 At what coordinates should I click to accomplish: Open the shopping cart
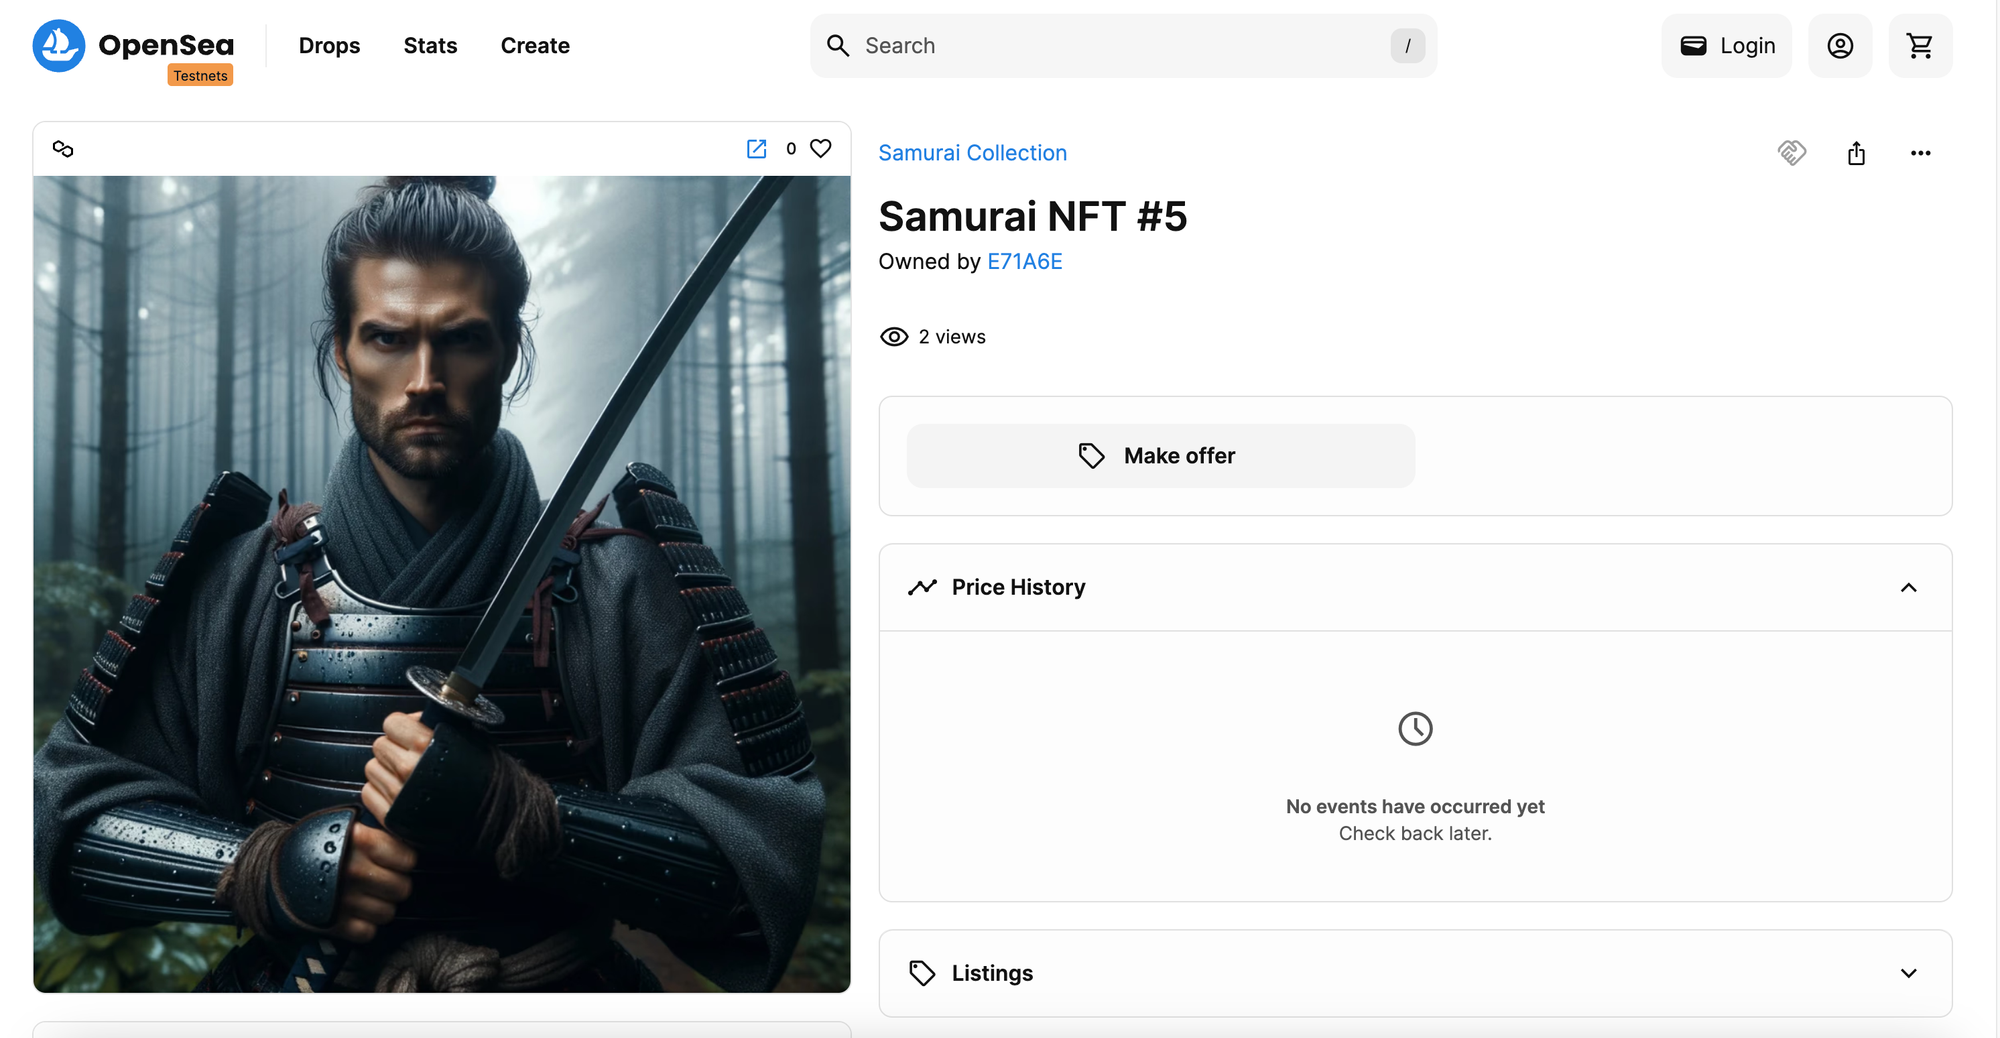[1920, 46]
